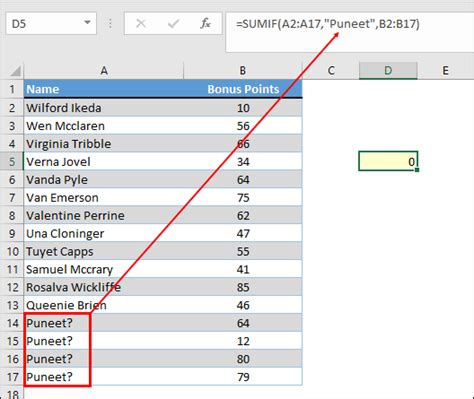Select column A header

point(104,71)
